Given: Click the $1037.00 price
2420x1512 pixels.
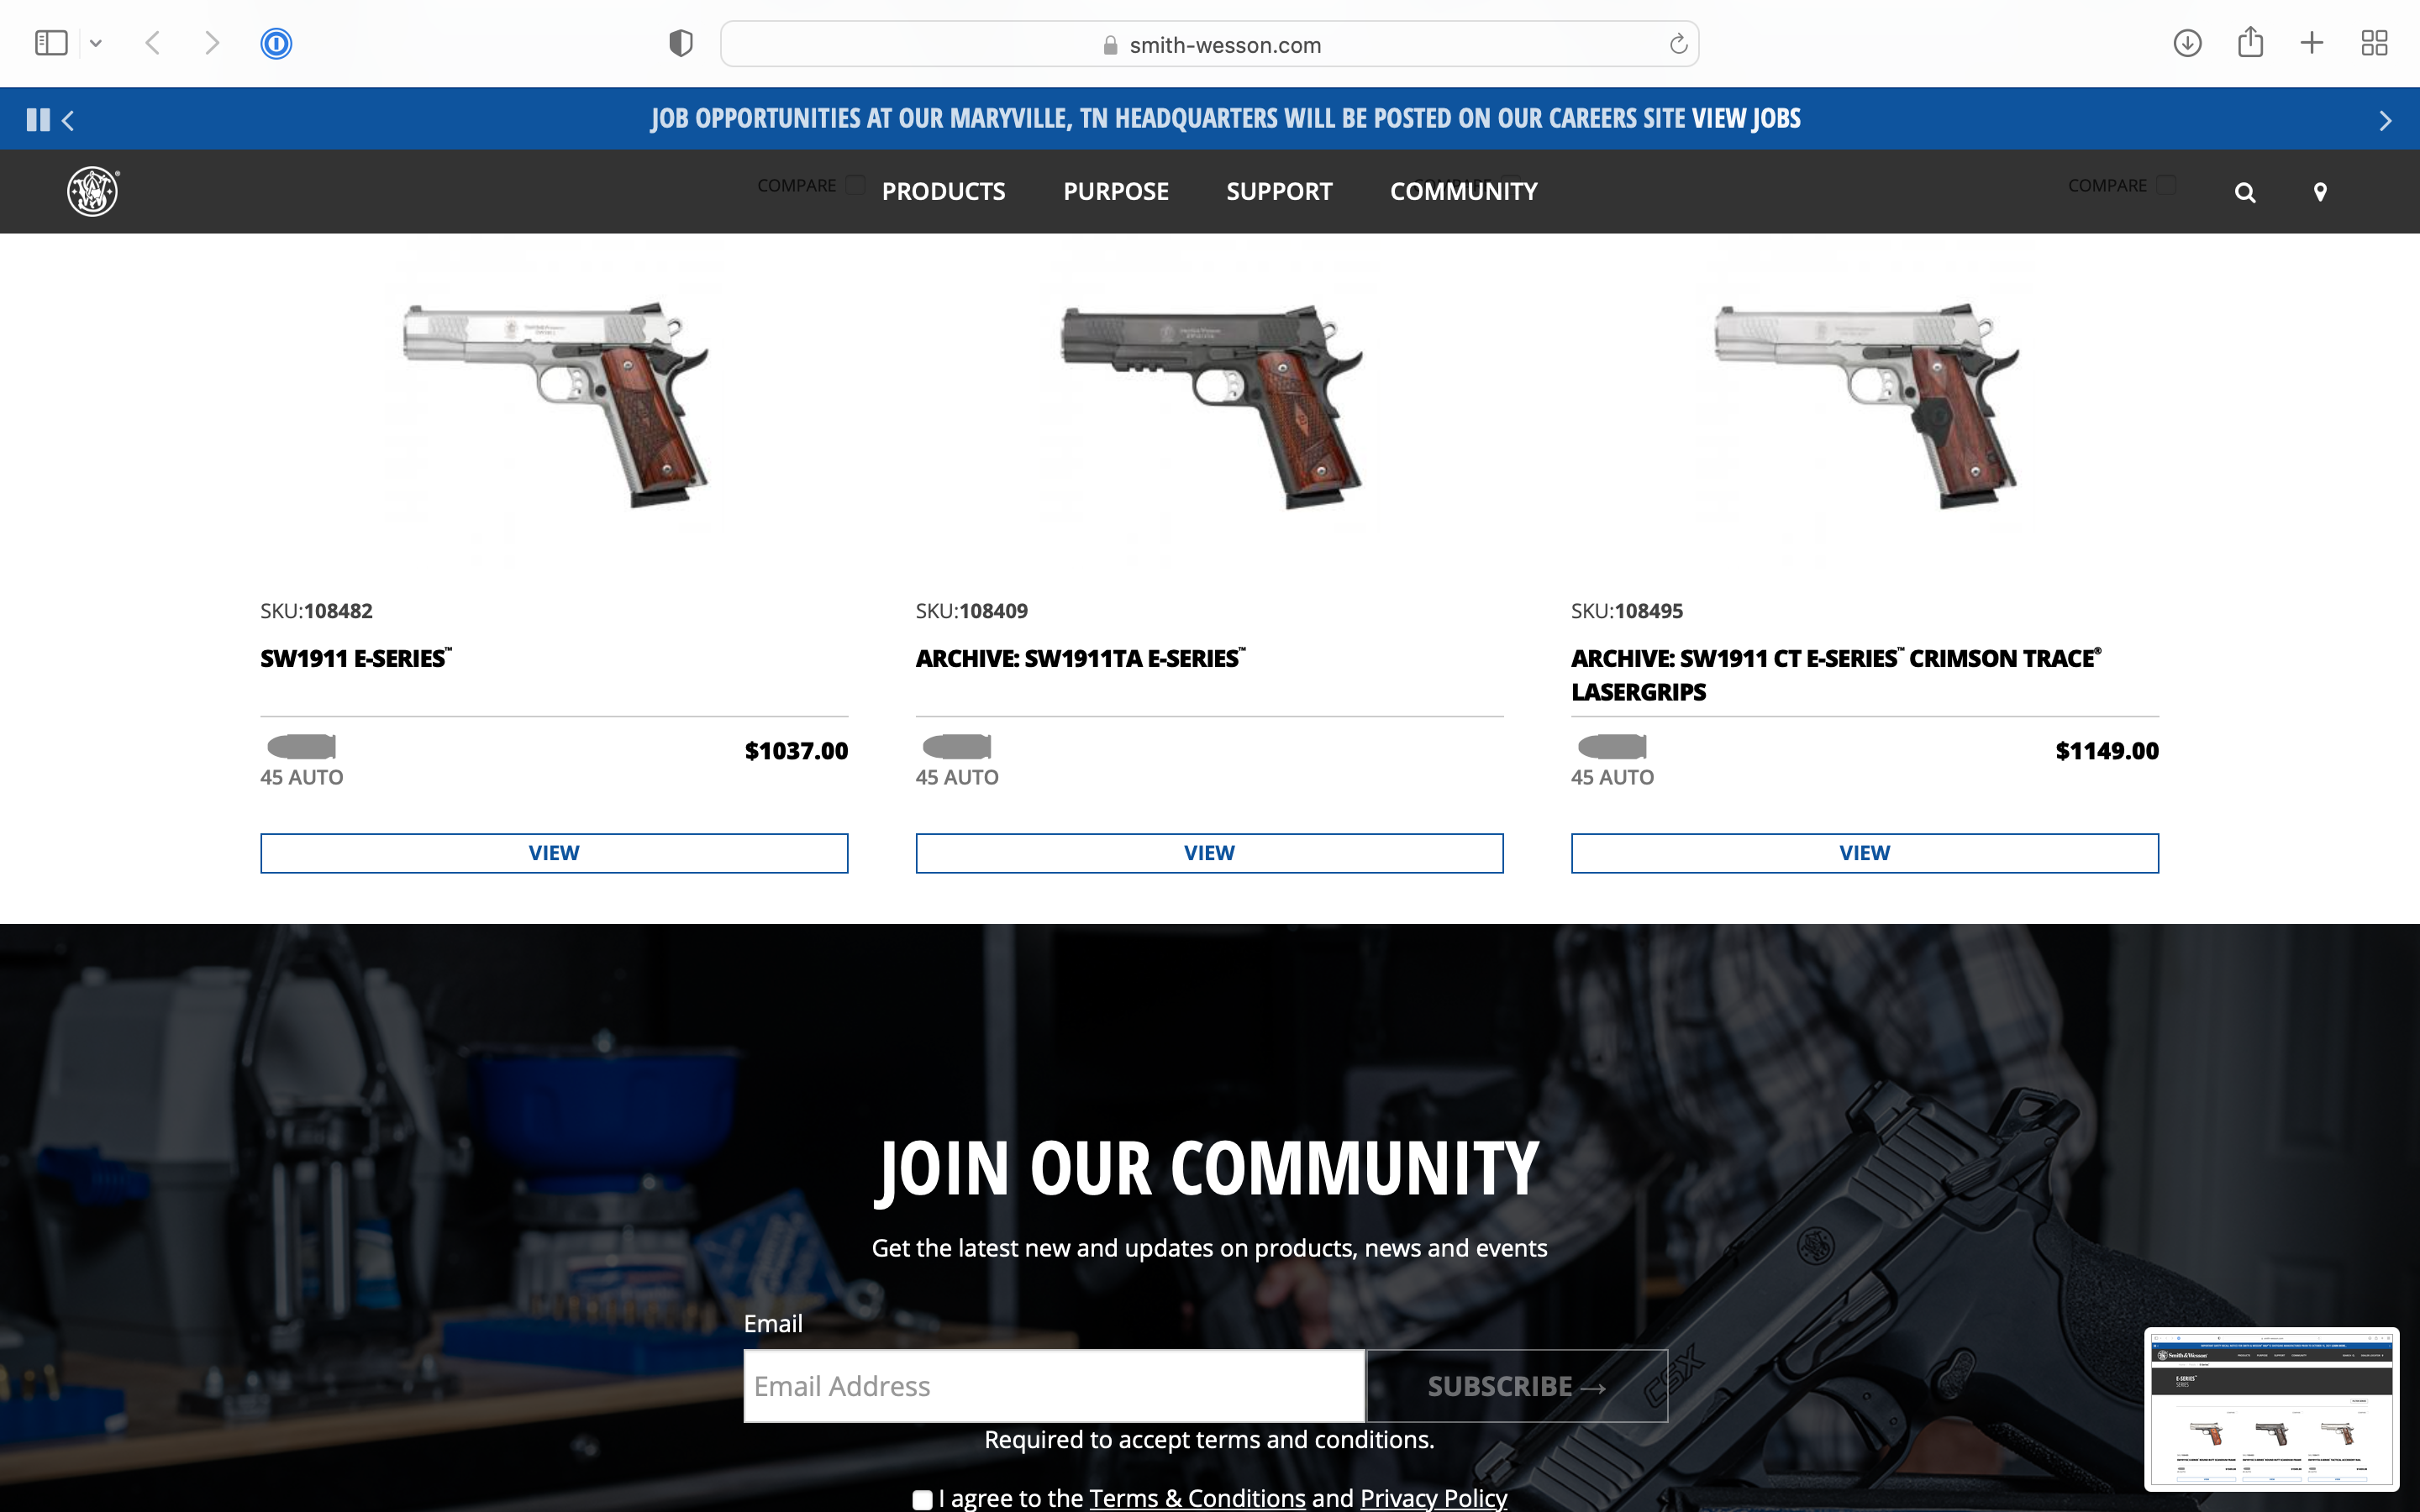Looking at the screenshot, I should point(796,751).
